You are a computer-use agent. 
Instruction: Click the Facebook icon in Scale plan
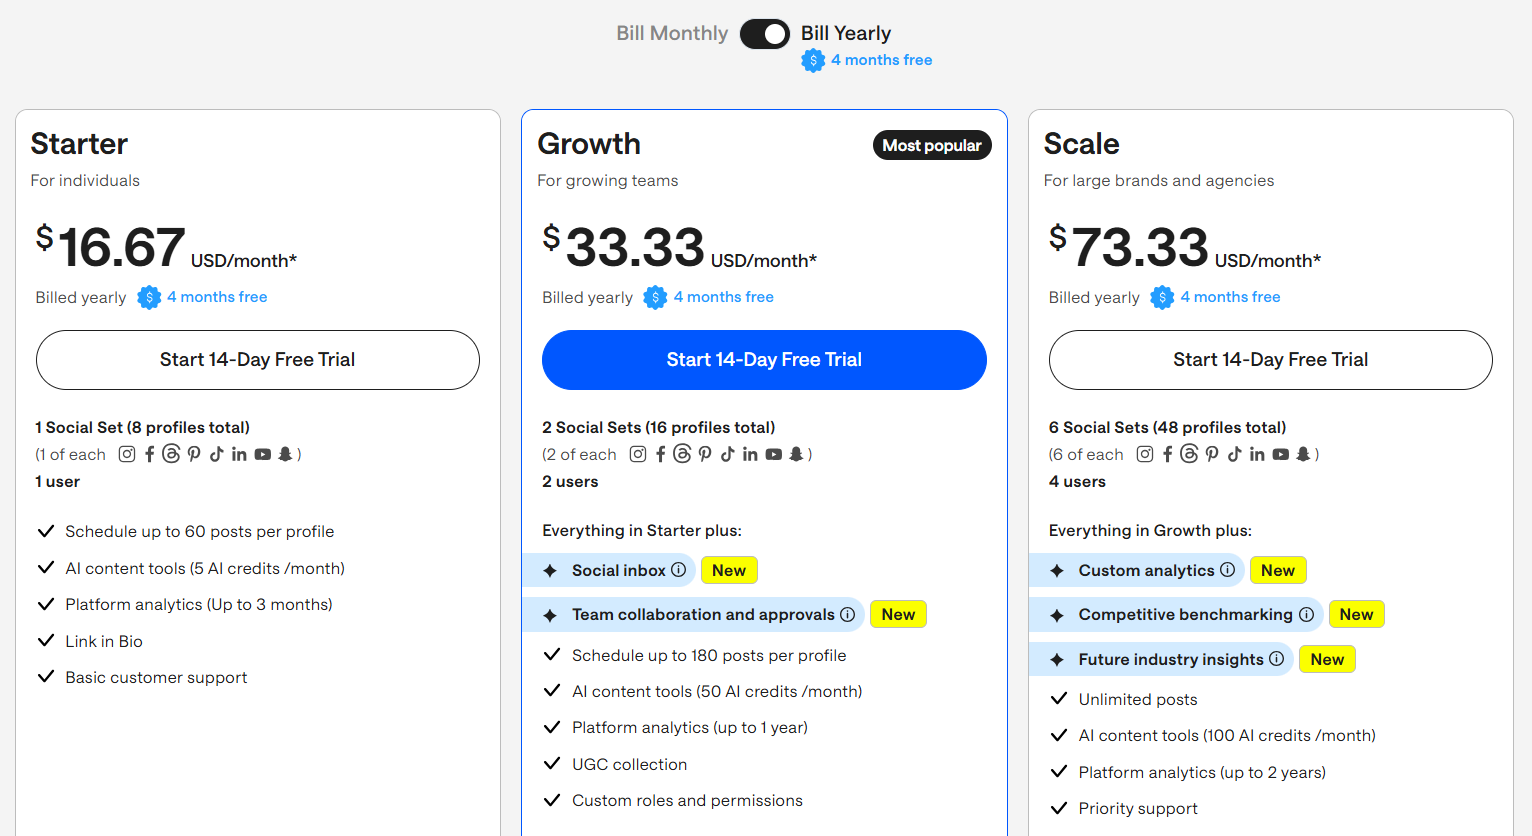tap(1167, 454)
